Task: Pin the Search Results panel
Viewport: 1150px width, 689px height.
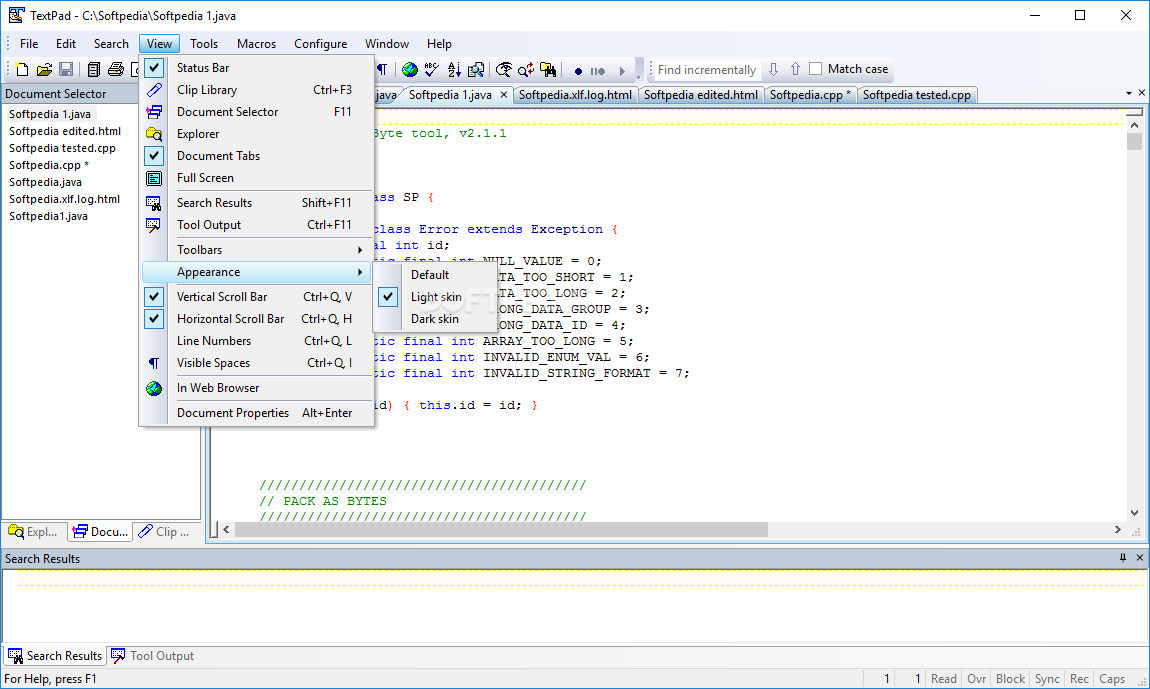Action: (x=1123, y=558)
